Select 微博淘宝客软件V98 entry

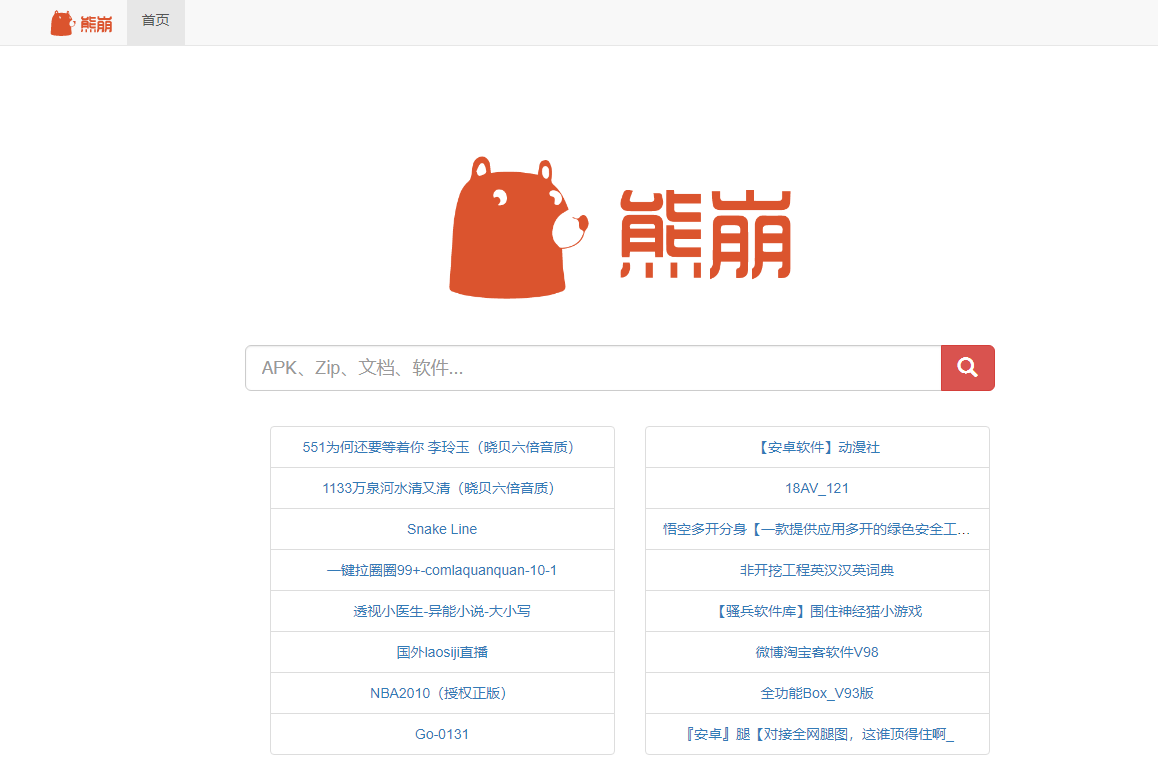coord(817,652)
